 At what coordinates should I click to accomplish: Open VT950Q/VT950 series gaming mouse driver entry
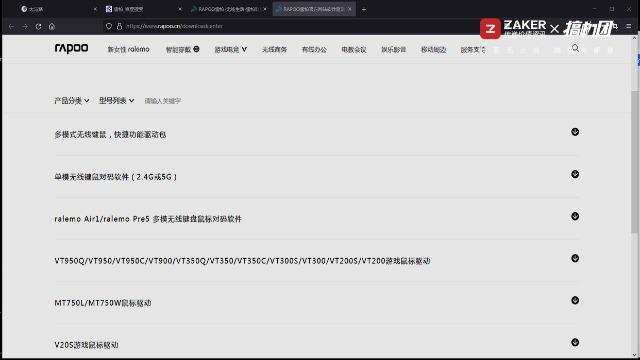click(x=242, y=261)
